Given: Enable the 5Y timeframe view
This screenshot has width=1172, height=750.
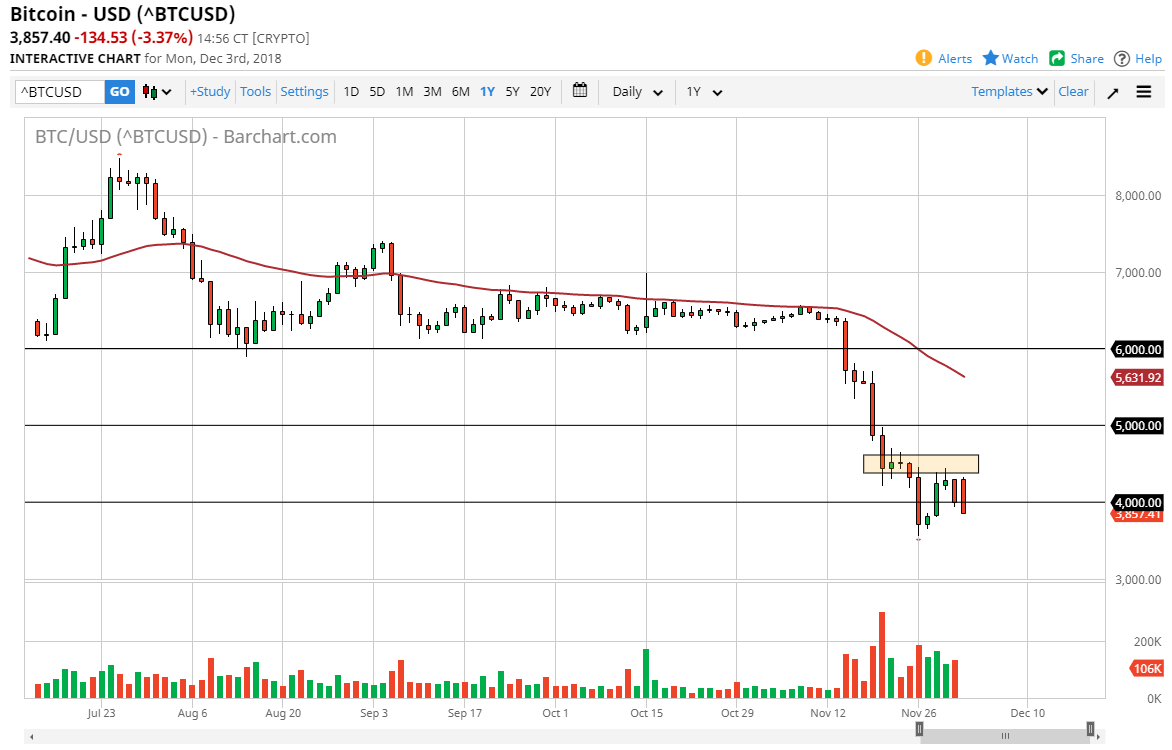Looking at the screenshot, I should [x=512, y=91].
